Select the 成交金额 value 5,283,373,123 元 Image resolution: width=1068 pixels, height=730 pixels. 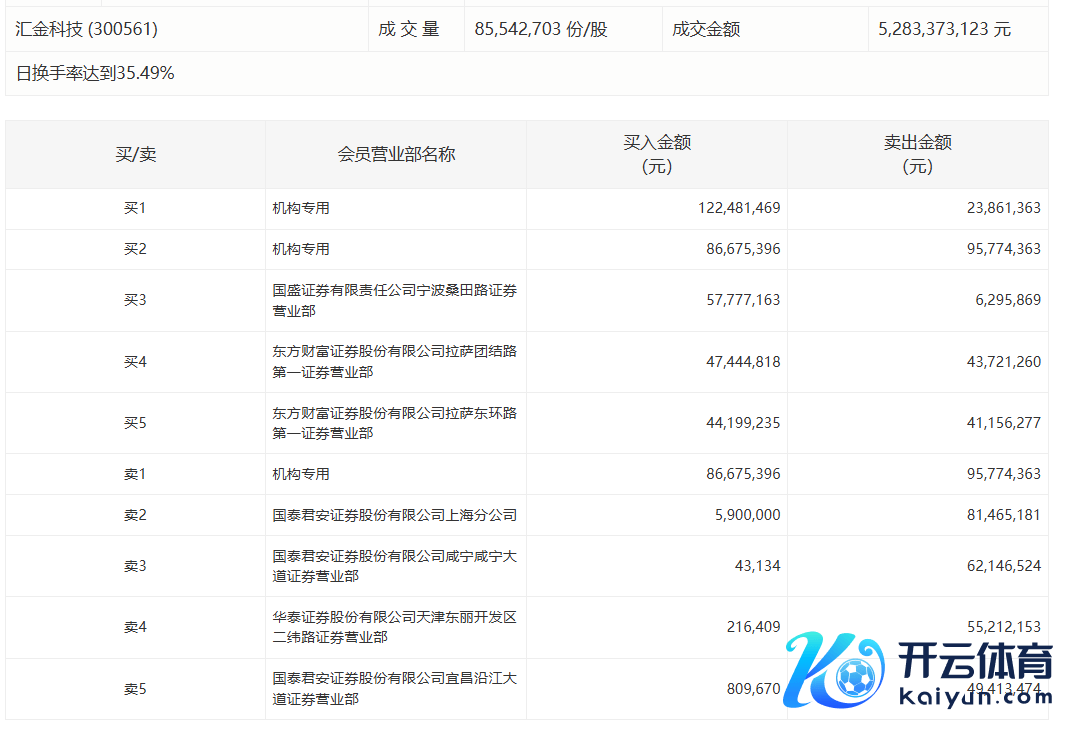coord(944,30)
